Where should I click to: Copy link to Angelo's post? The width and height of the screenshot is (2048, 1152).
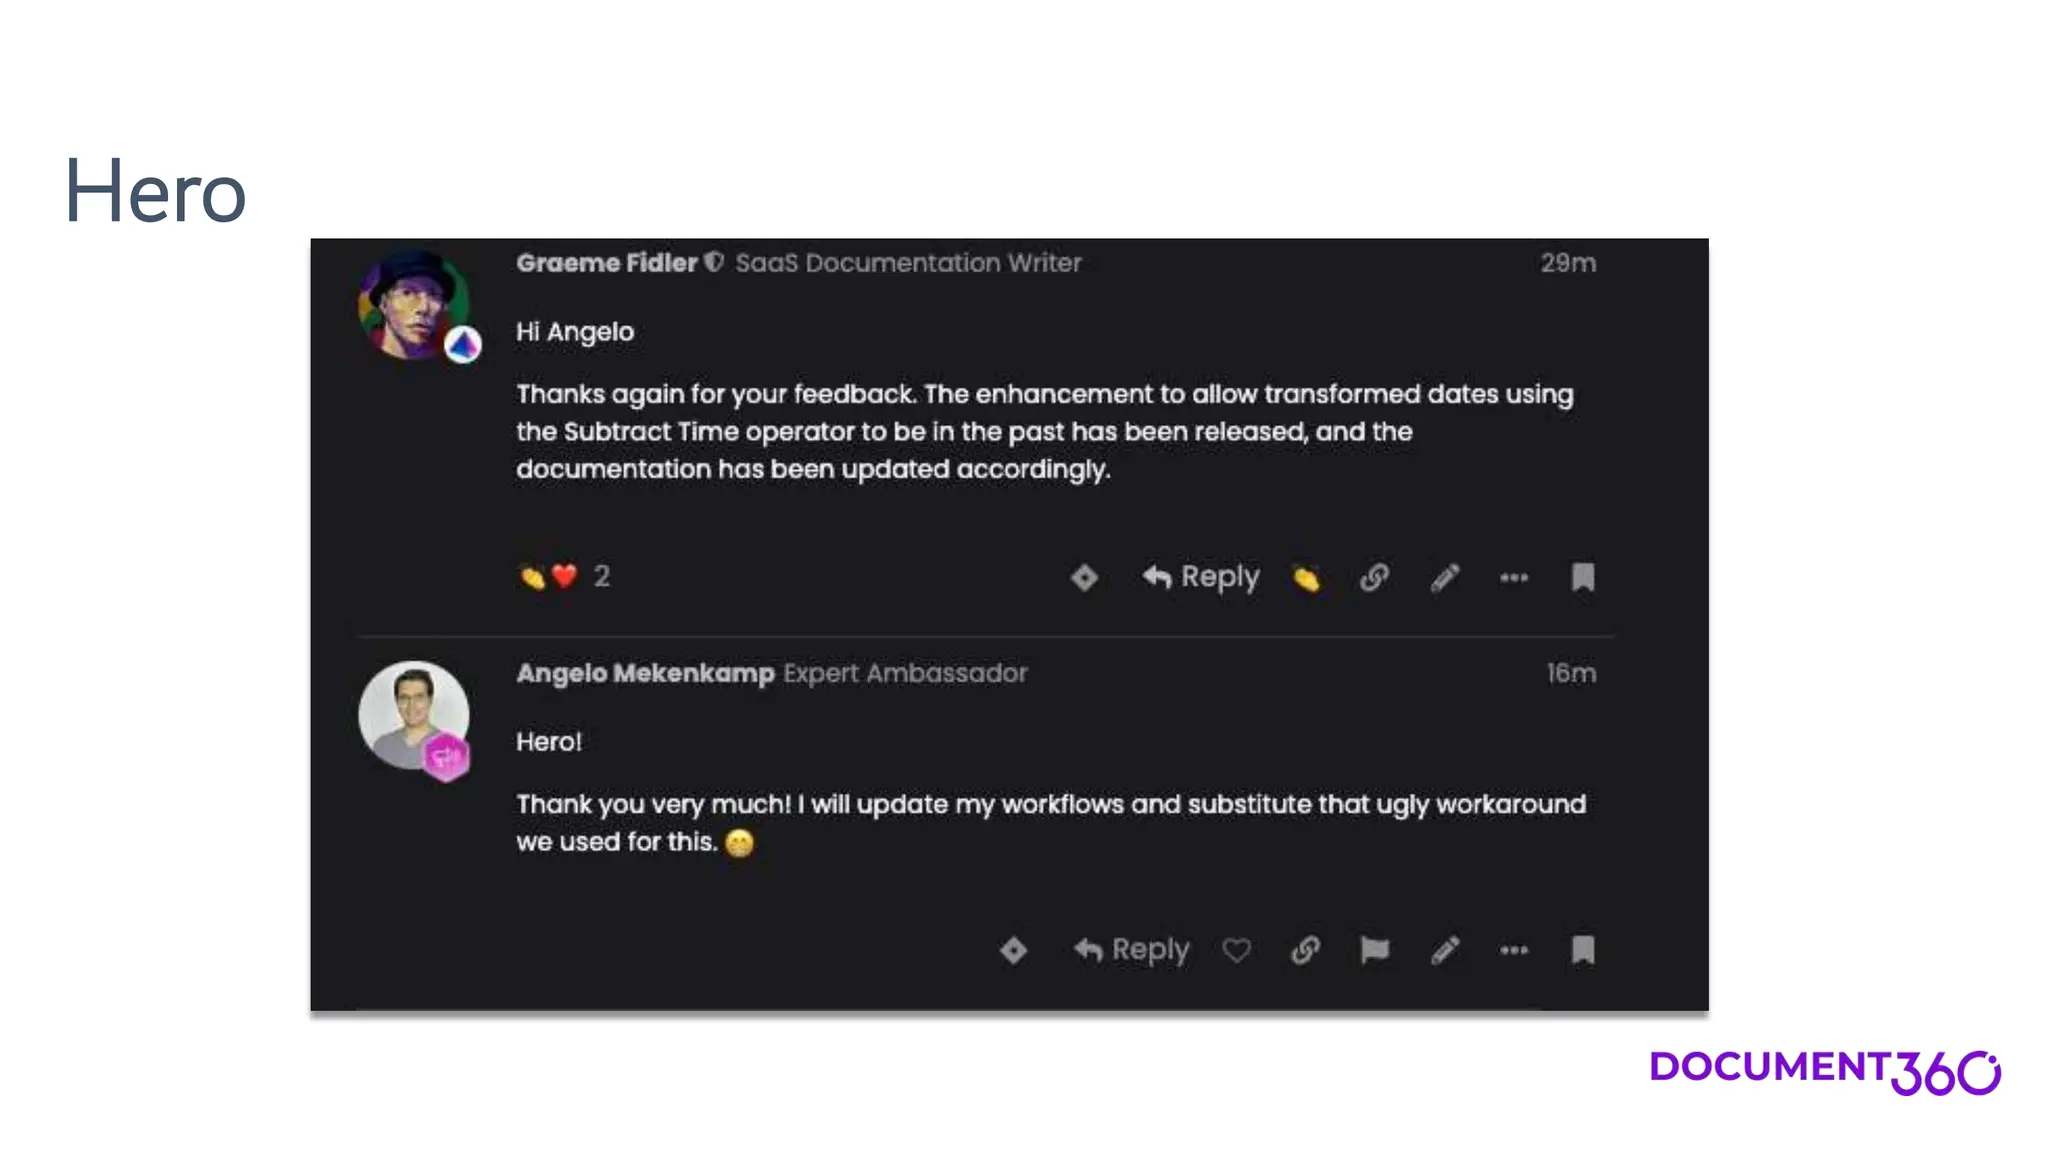point(1306,950)
